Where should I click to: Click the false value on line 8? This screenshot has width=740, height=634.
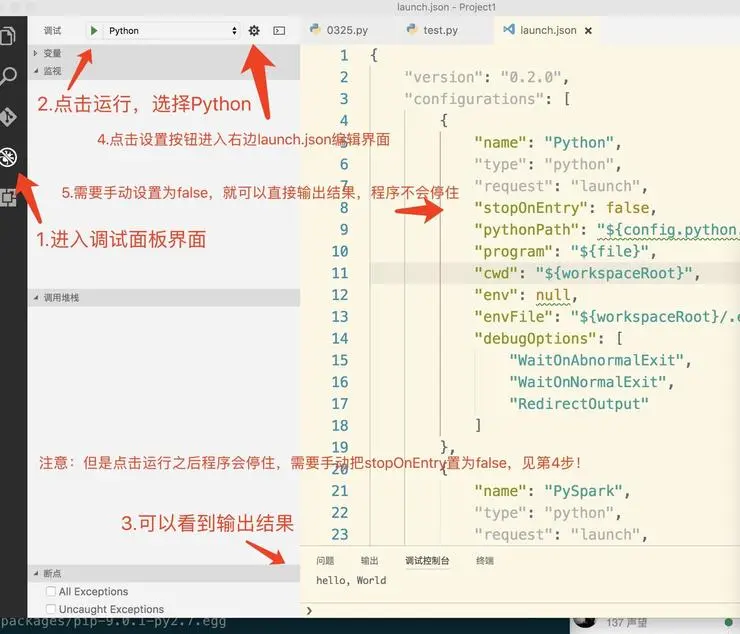pyautogui.click(x=628, y=208)
